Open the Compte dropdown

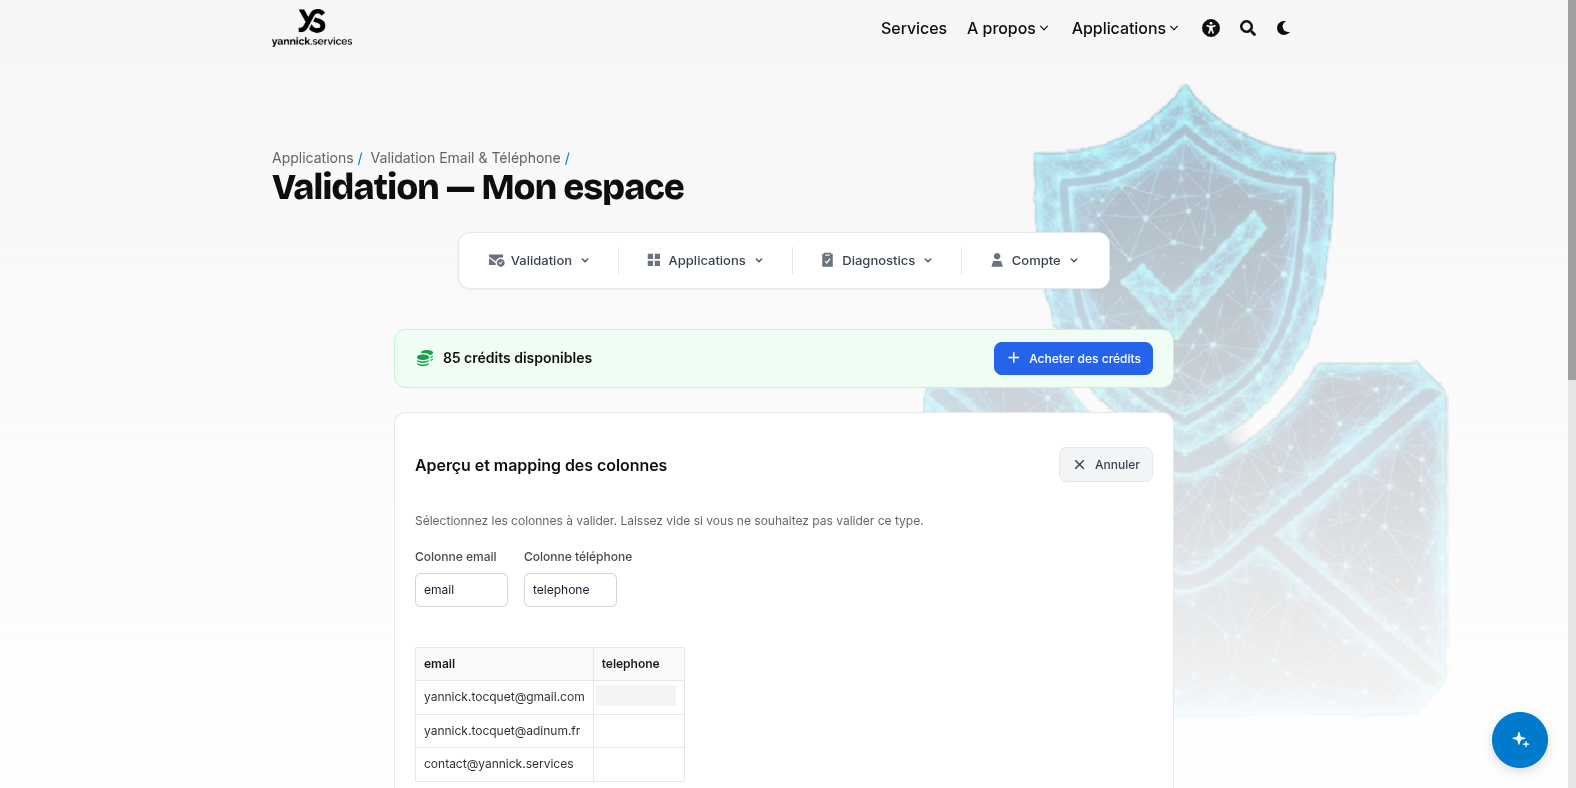[1035, 260]
